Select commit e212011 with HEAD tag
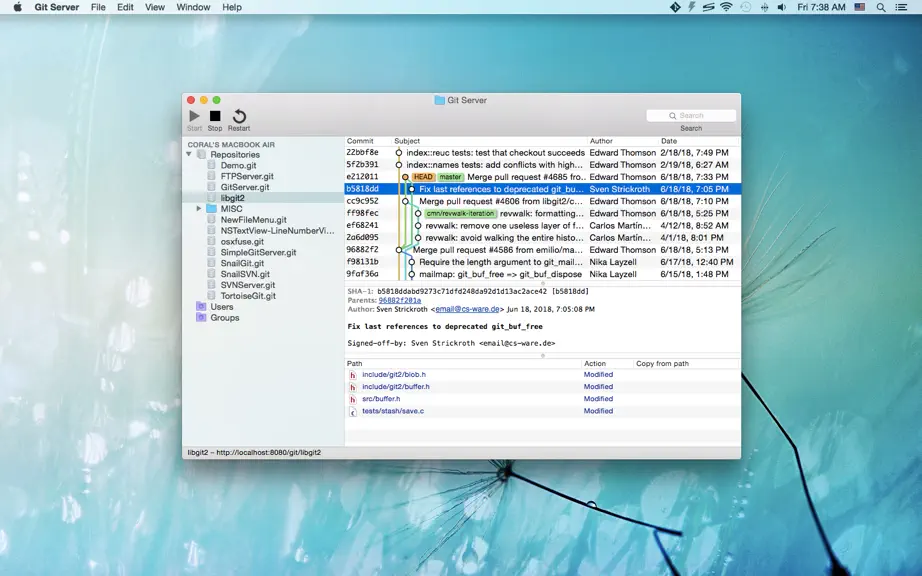 (x=542, y=177)
